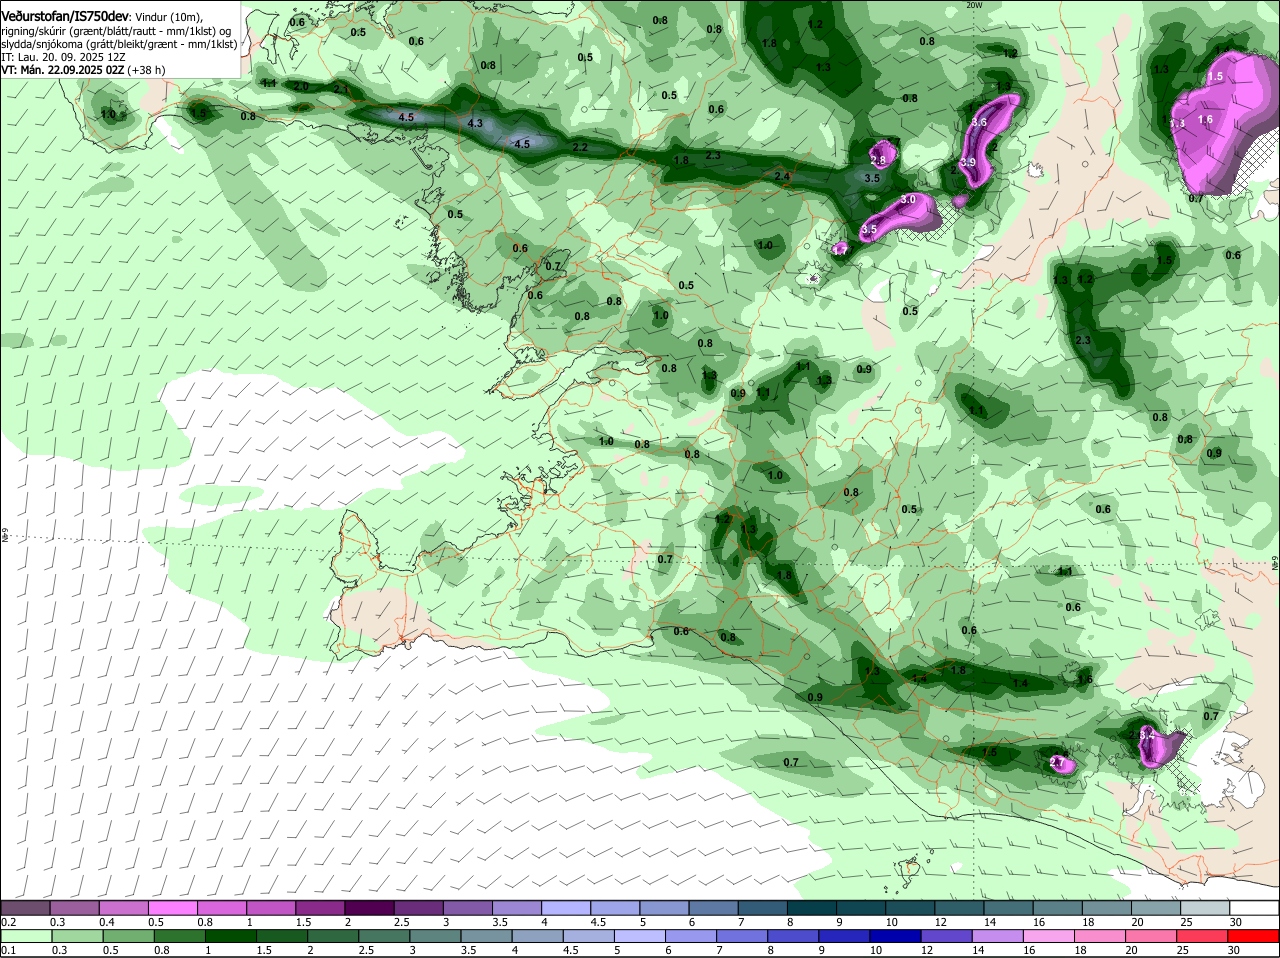Click the 3.9 value on the map

pos(968,162)
